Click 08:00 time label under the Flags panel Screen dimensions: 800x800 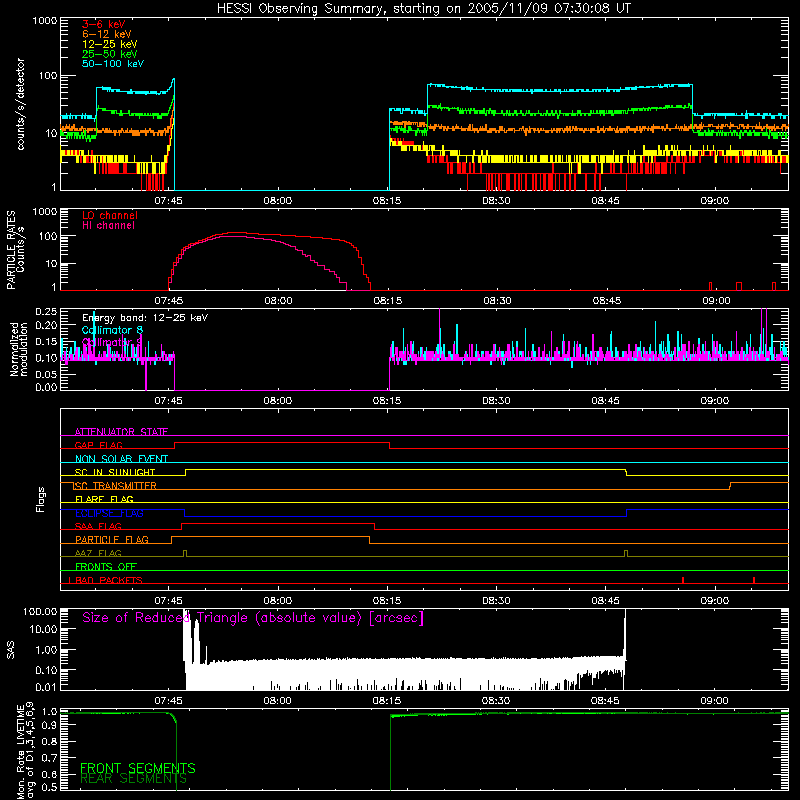coord(278,601)
